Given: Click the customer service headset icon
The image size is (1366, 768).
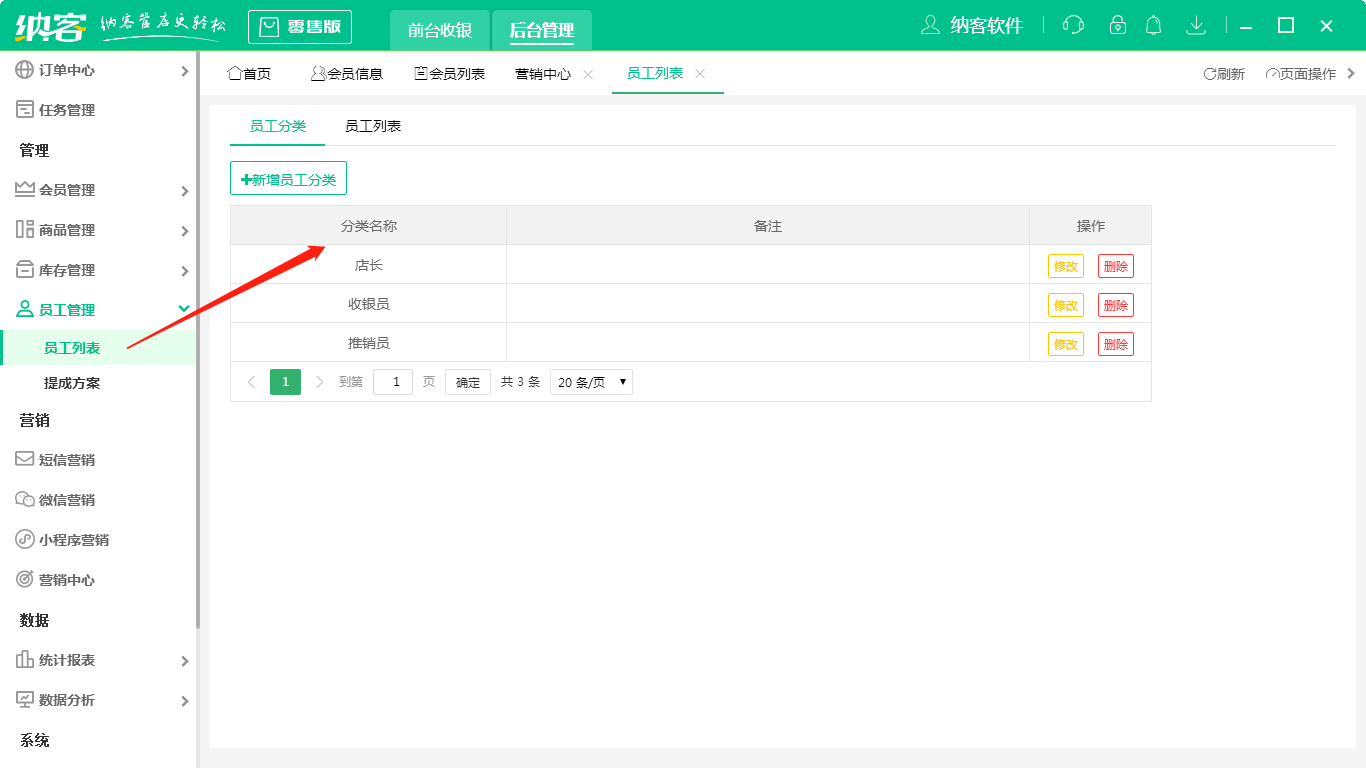Looking at the screenshot, I should click(1073, 25).
